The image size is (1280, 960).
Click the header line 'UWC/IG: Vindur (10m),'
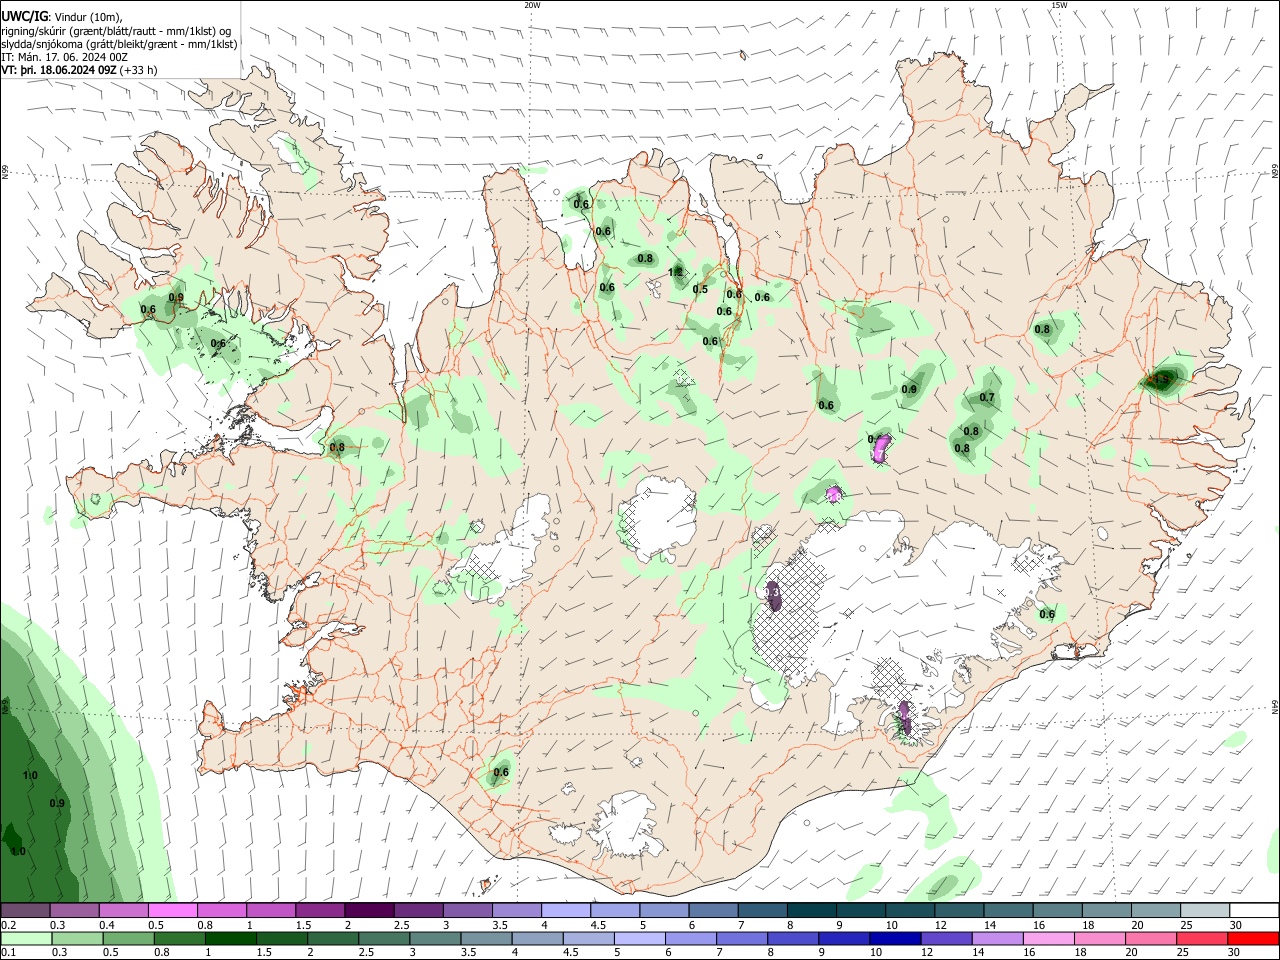click(62, 17)
